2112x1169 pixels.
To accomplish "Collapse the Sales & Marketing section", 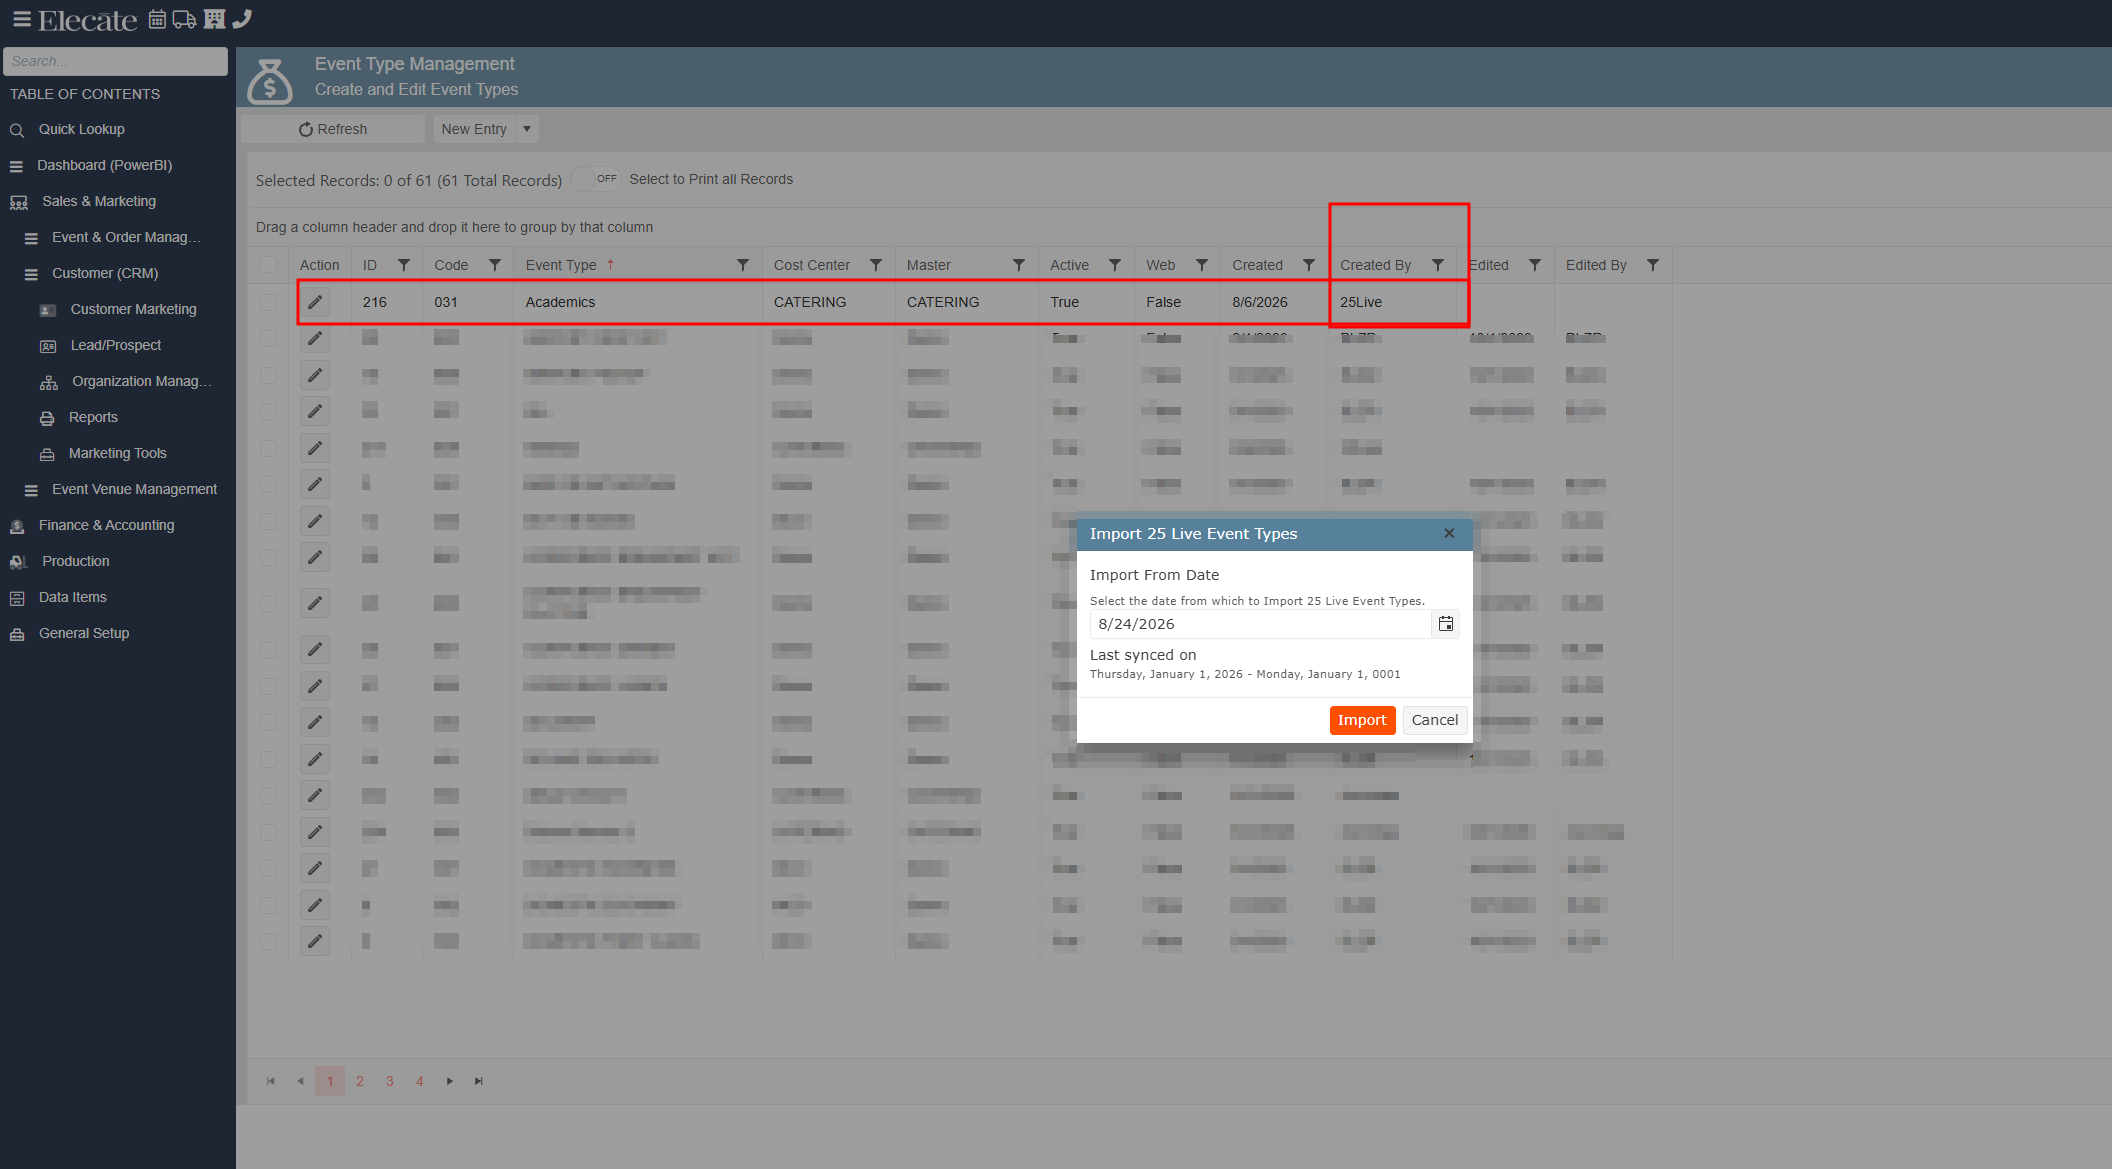I will pyautogui.click(x=99, y=201).
